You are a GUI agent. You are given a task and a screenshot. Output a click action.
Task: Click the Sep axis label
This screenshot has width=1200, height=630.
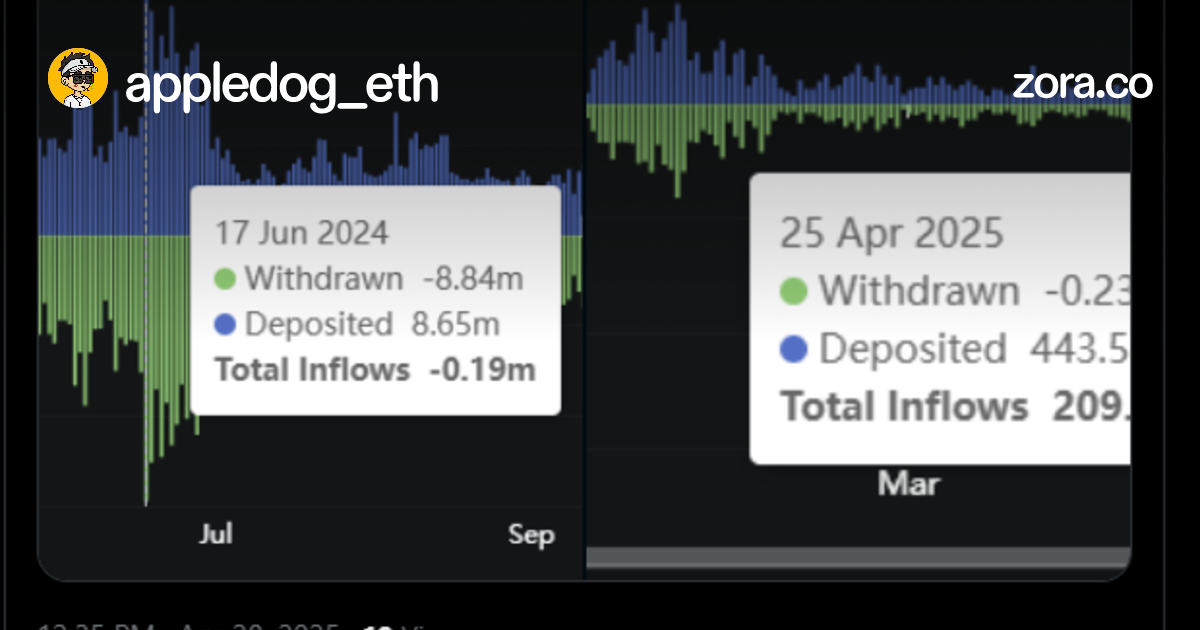click(531, 535)
